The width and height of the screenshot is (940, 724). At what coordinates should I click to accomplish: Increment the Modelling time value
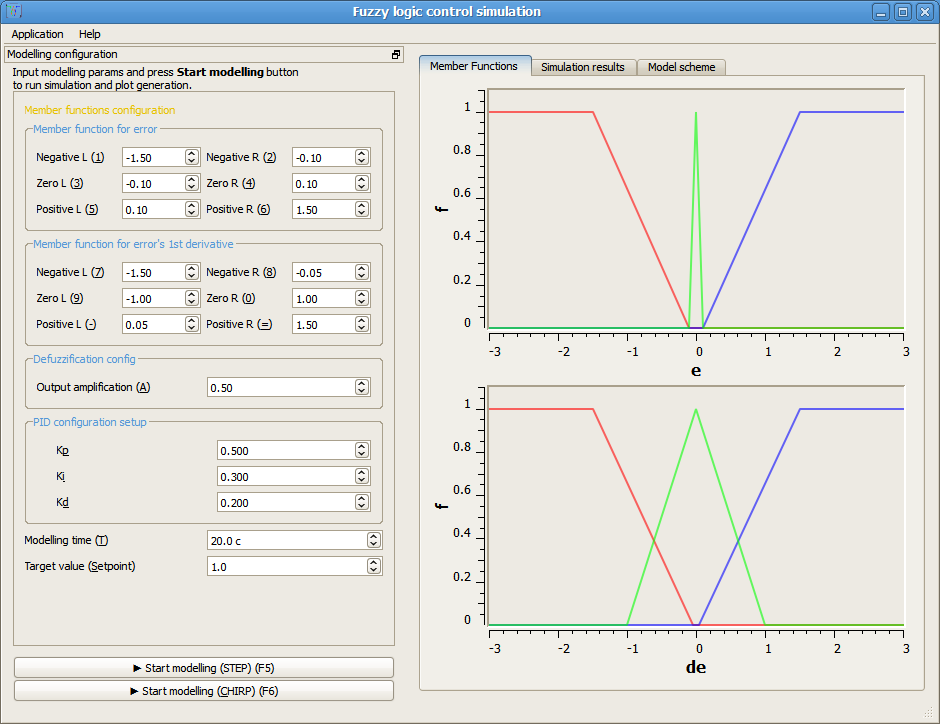pos(373,536)
